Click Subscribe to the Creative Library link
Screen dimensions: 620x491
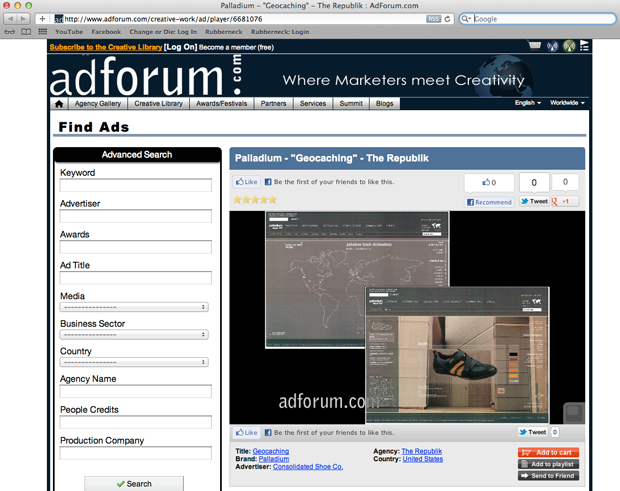click(106, 47)
